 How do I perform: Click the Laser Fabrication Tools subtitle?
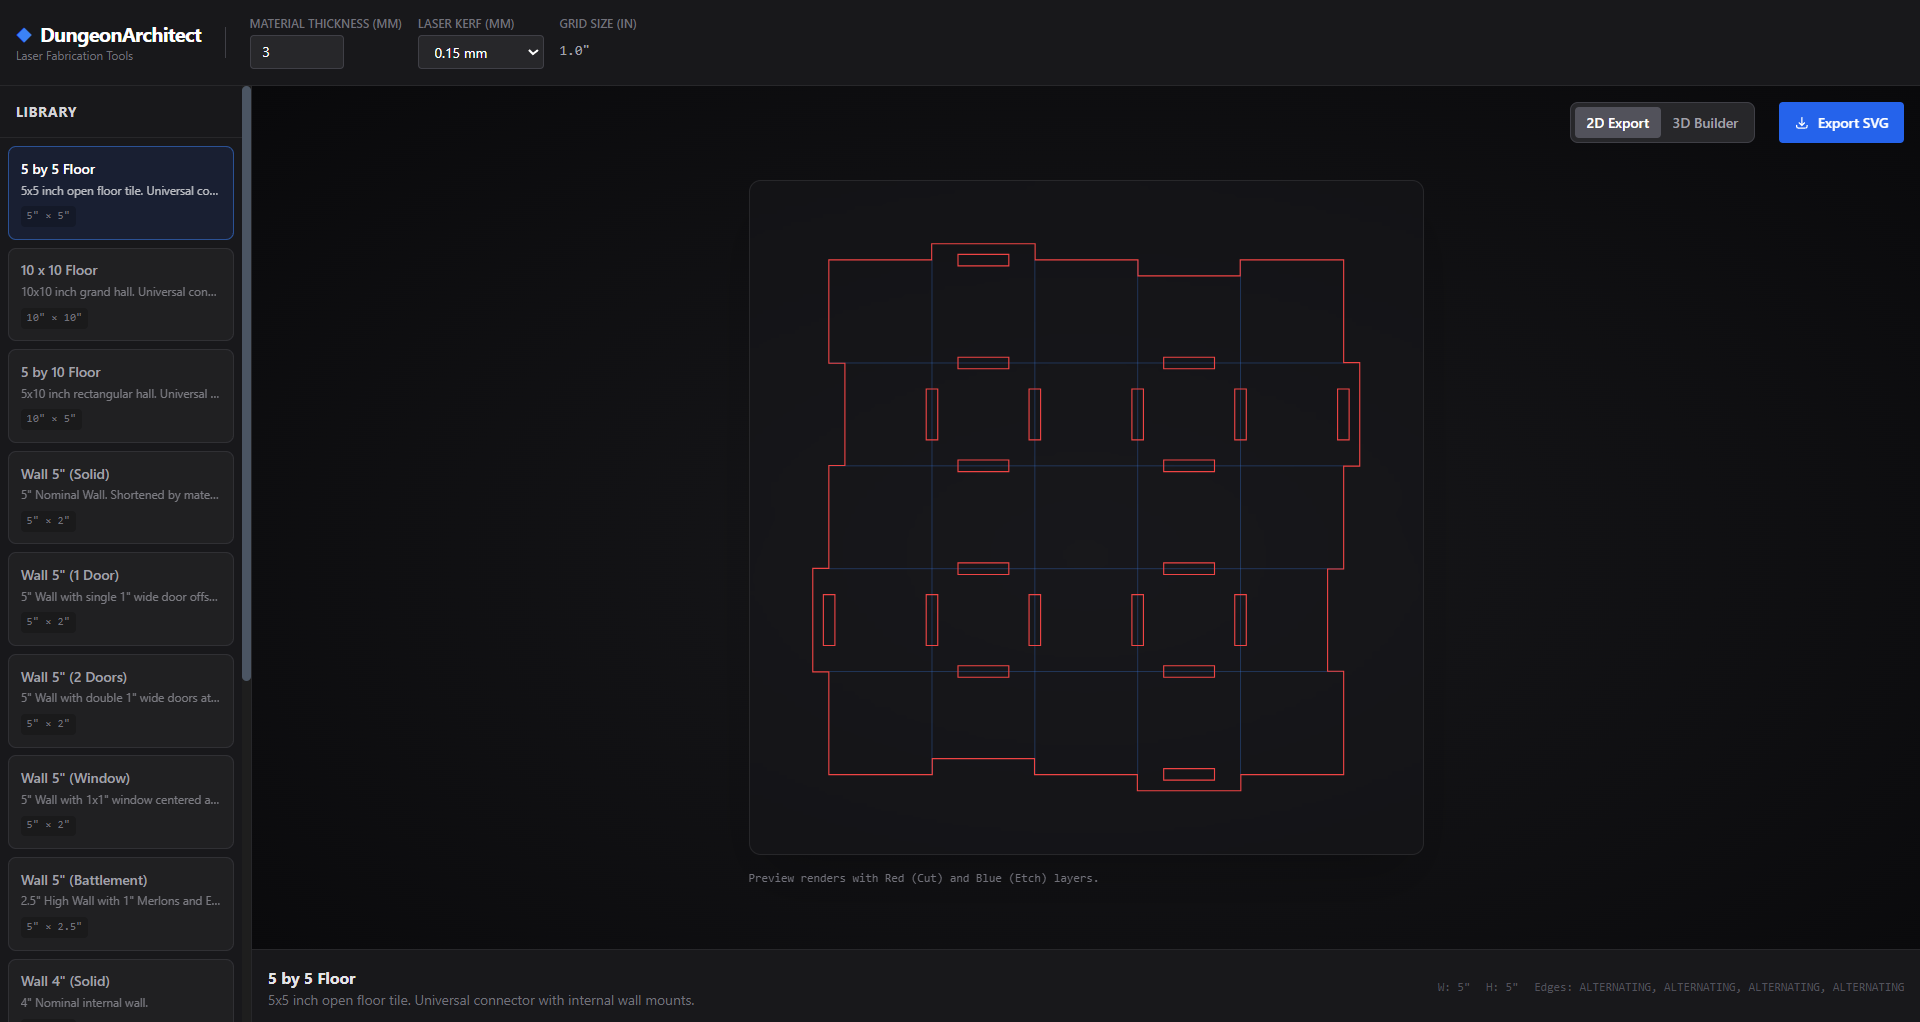coord(74,56)
